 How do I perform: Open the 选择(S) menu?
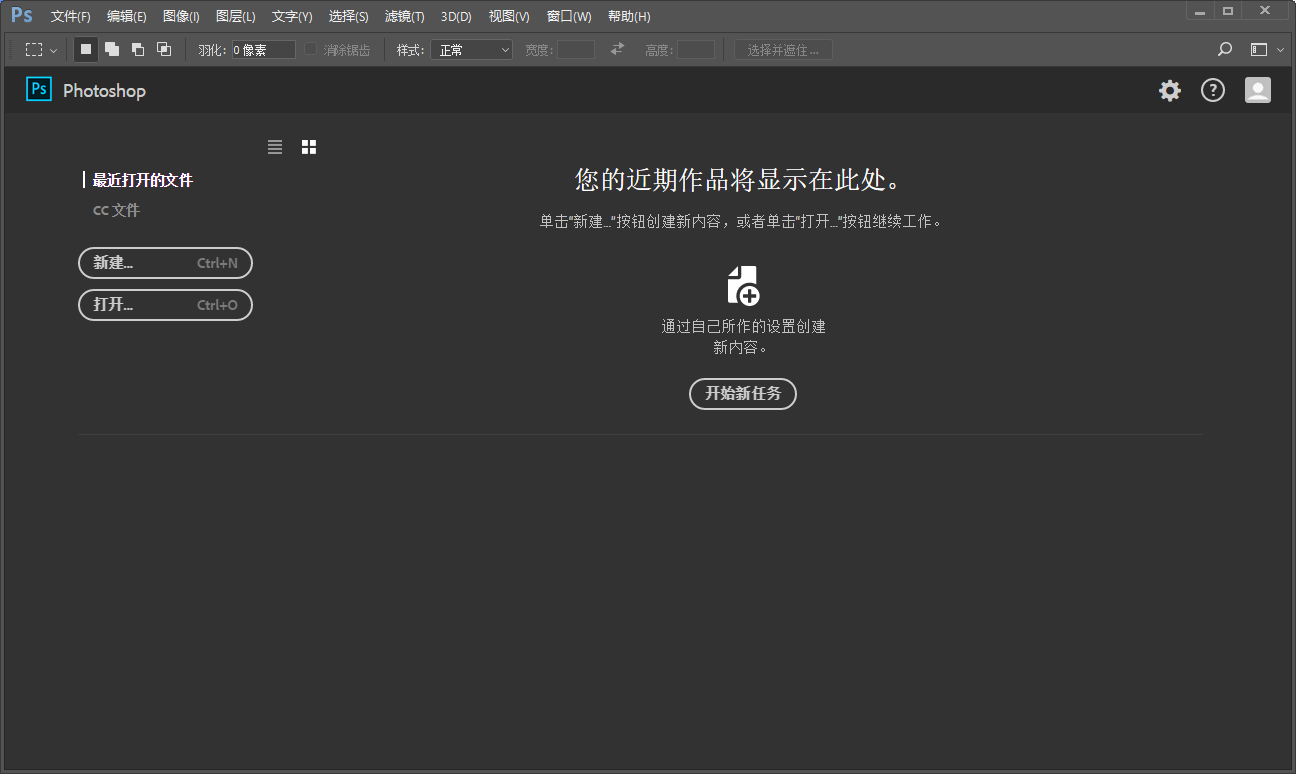348,16
